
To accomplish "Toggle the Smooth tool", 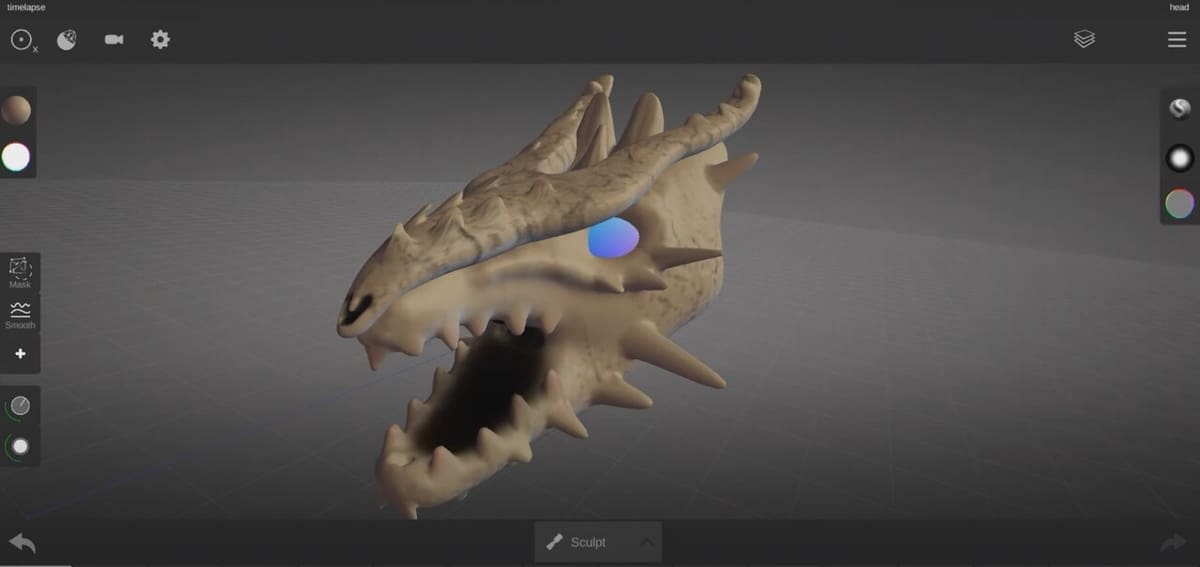I will [x=20, y=315].
